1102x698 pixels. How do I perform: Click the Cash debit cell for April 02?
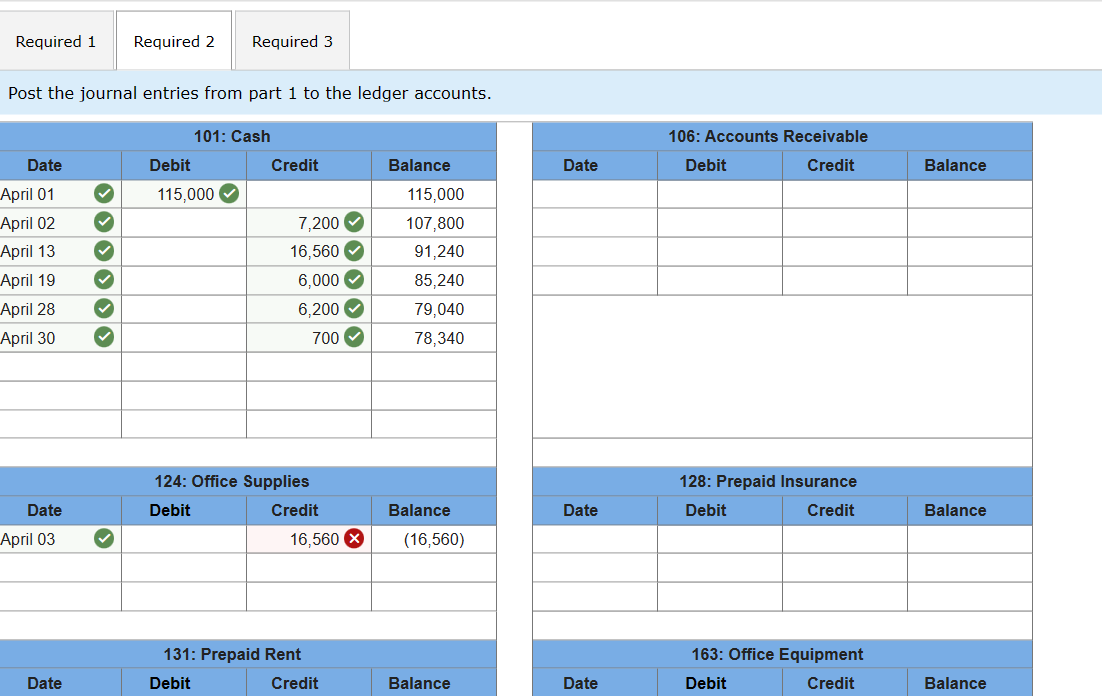click(x=184, y=223)
